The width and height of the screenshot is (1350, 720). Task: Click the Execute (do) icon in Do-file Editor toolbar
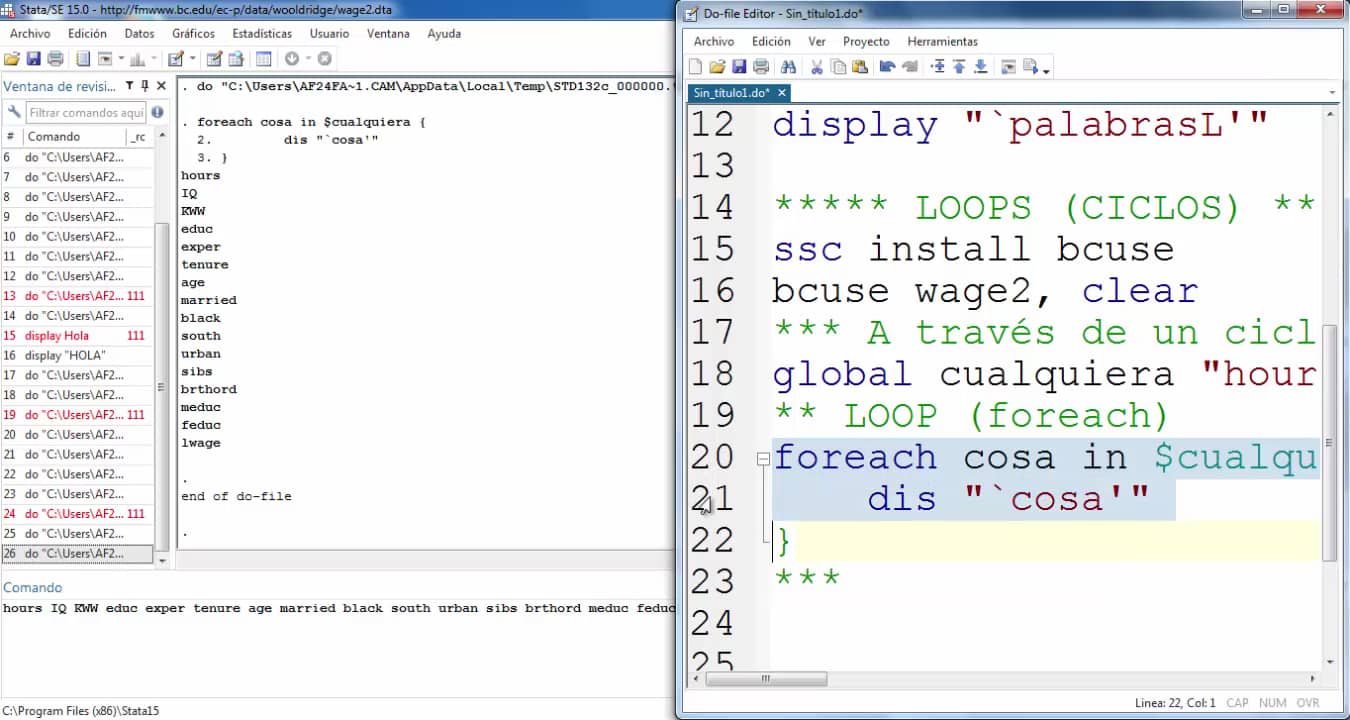point(1030,67)
